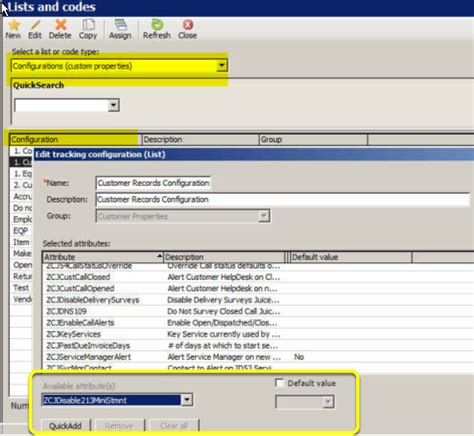
Task: Click into the Name input field
Action: 153,183
